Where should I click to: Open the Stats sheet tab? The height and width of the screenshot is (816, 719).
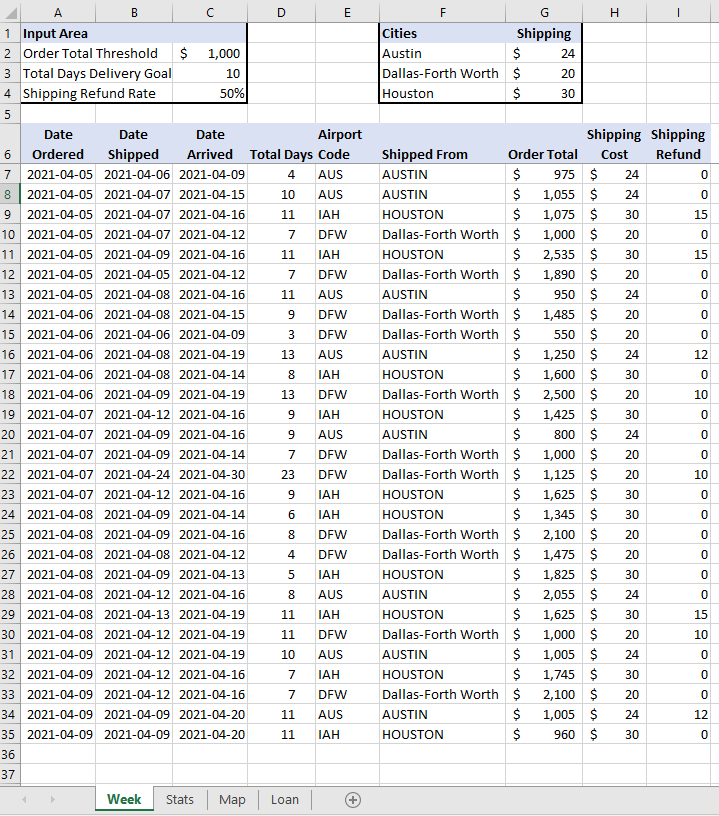coord(180,799)
